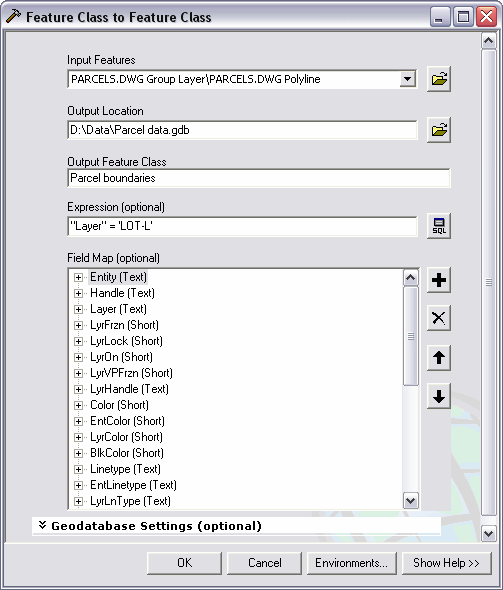Viewport: 503px width, 590px height.
Task: Maximize the Feature Class to Feature Class window
Action: click(x=463, y=17)
